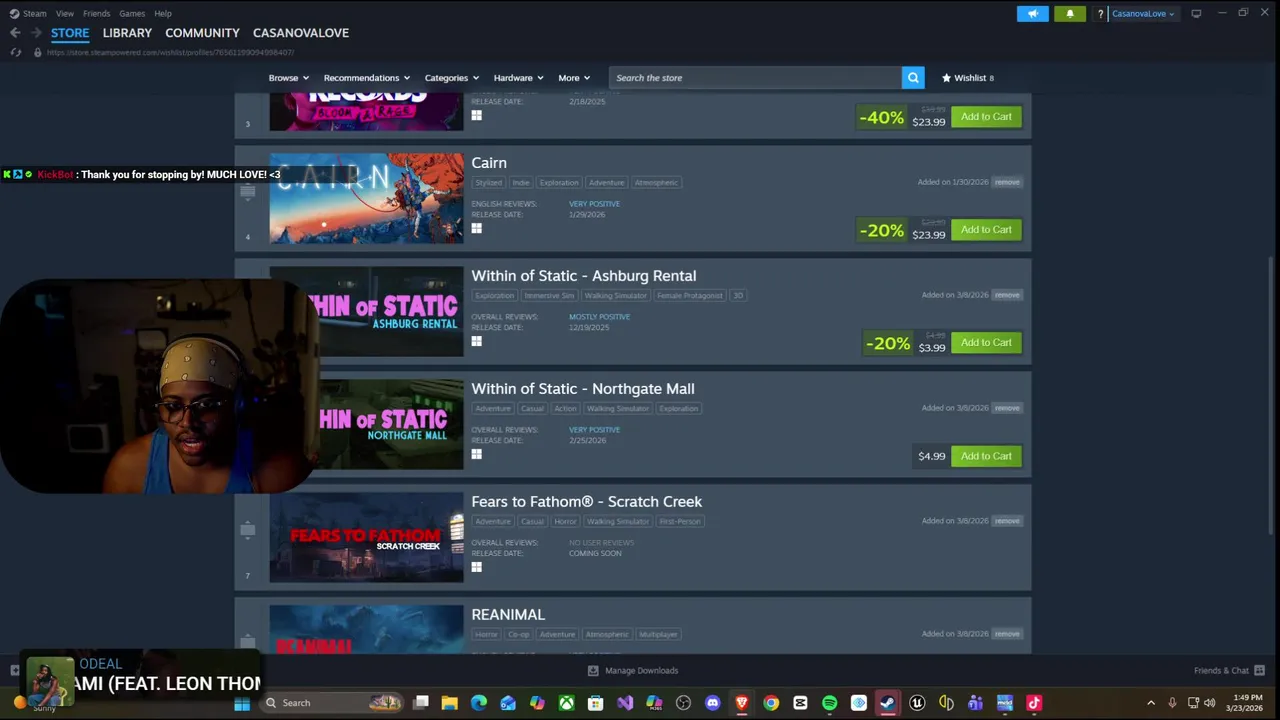Click REANIMAL's Co-op tag
Viewport: 1280px width, 720px height.
click(x=518, y=635)
